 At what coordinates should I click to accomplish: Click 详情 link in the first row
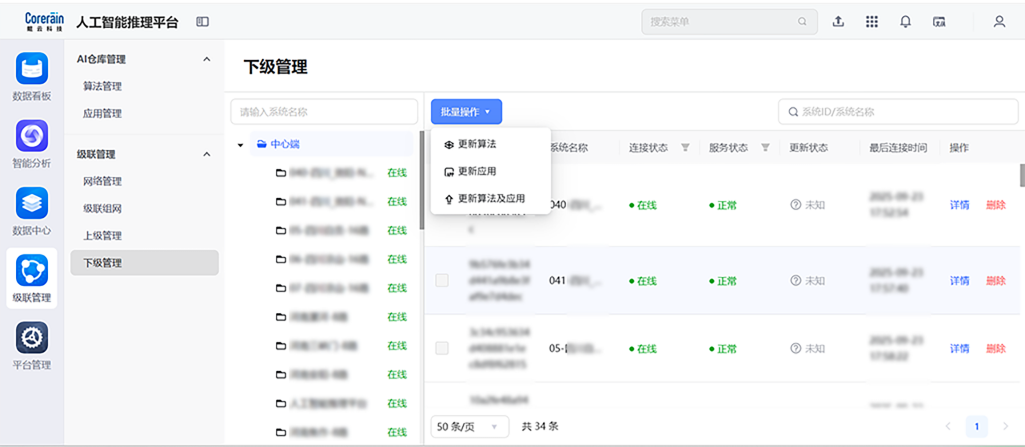959,205
